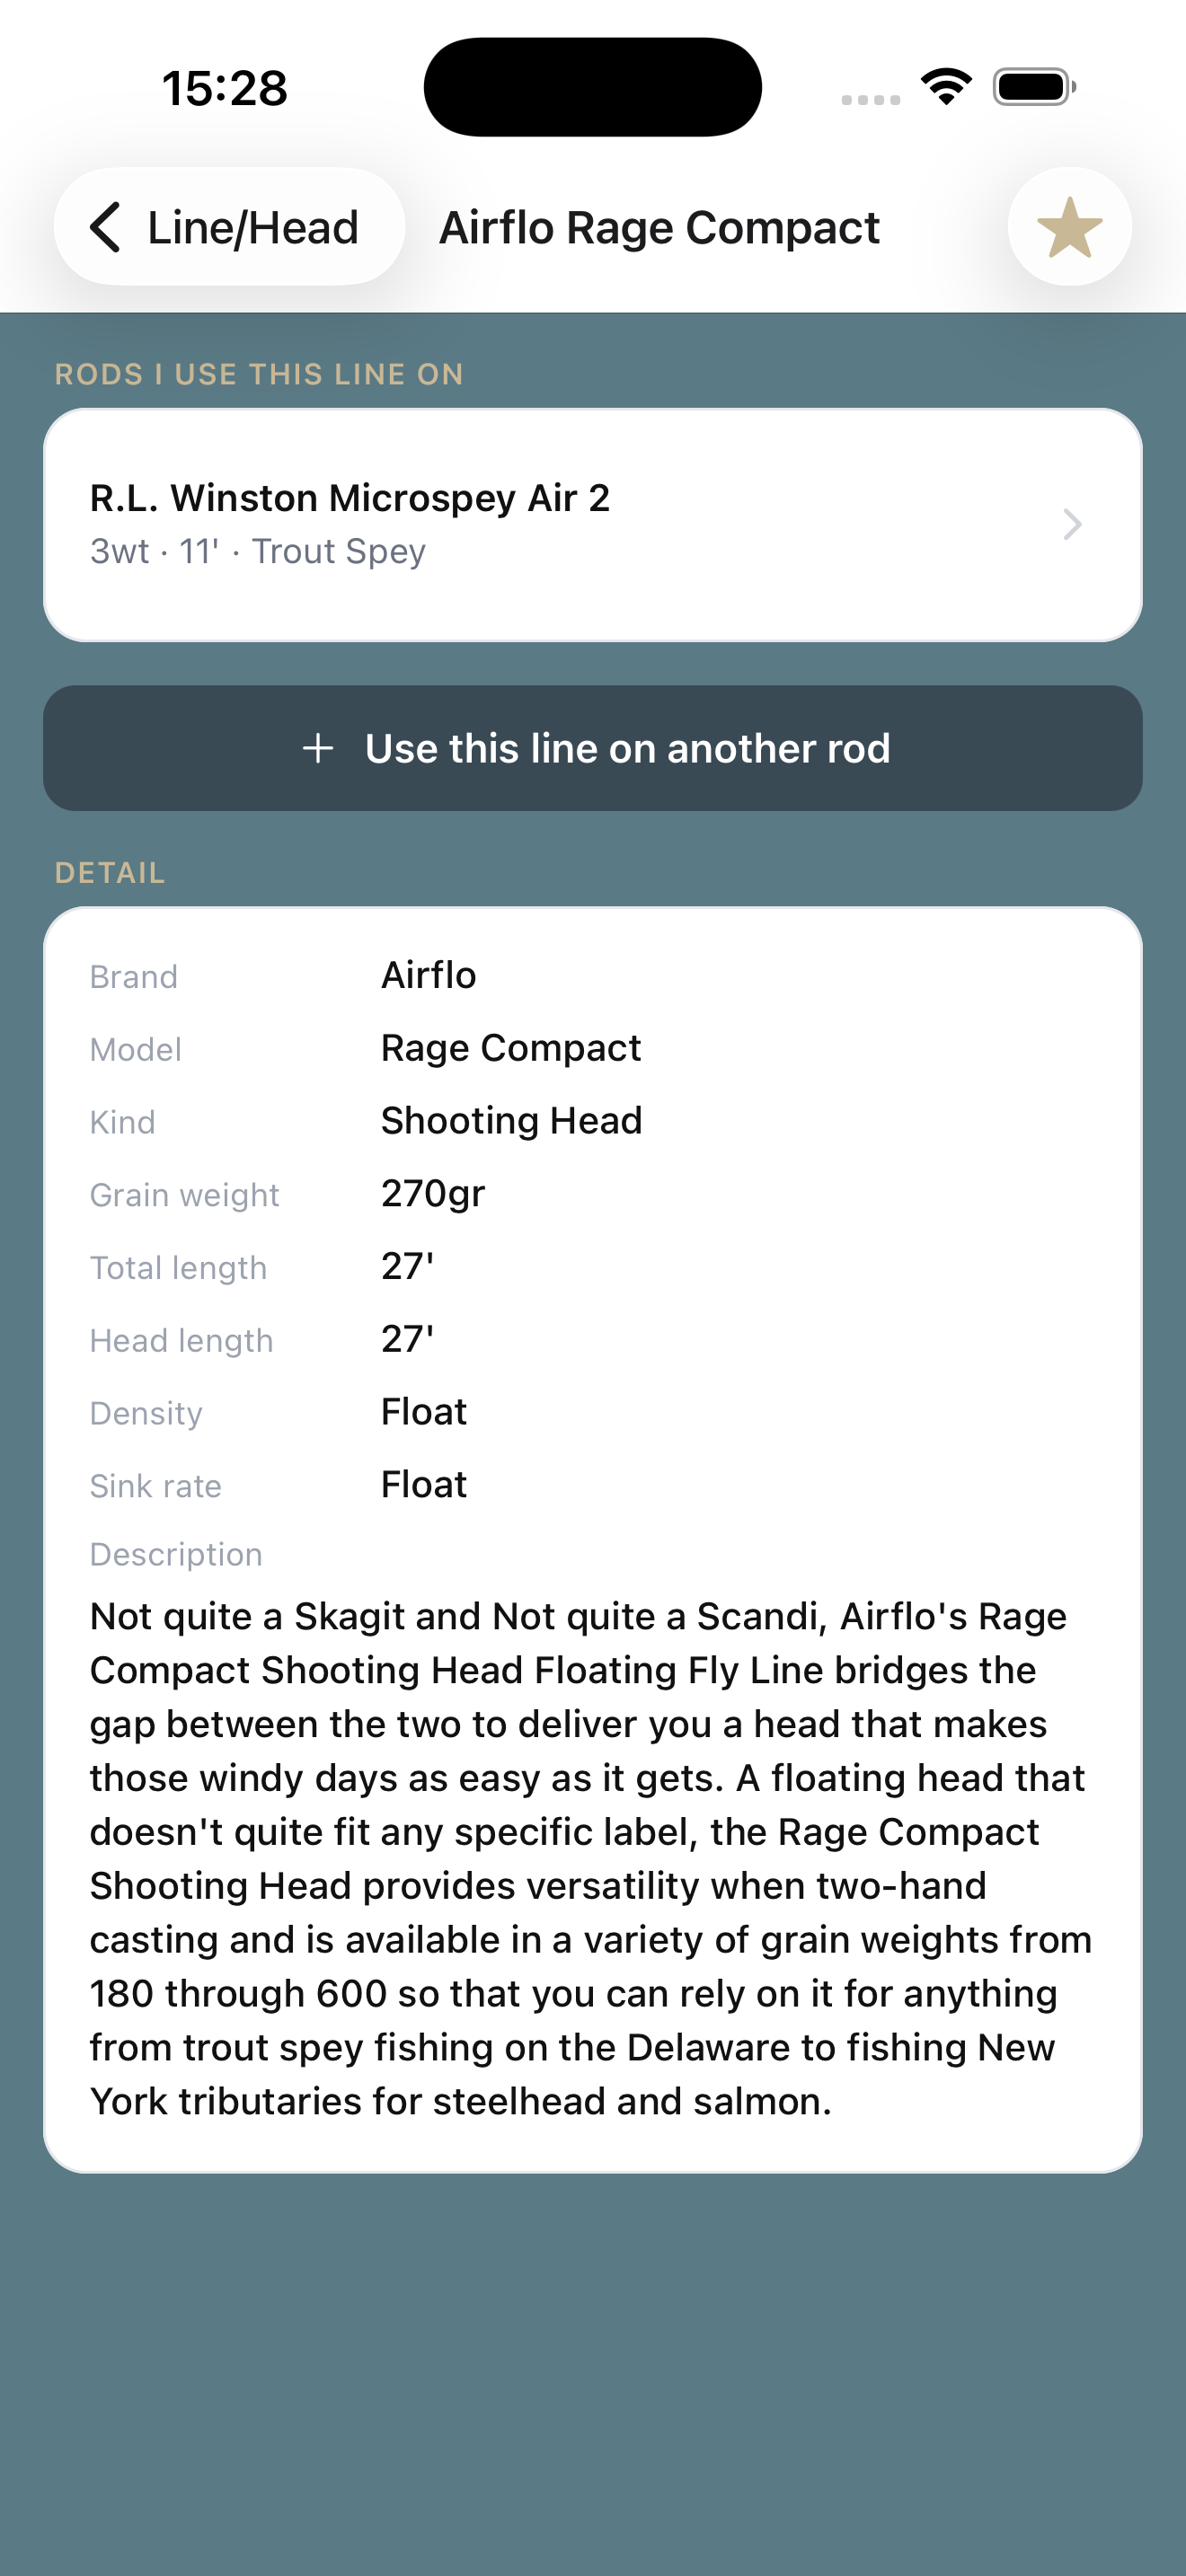Tap the description paragraph text
1186x2576 pixels.
coord(590,1858)
